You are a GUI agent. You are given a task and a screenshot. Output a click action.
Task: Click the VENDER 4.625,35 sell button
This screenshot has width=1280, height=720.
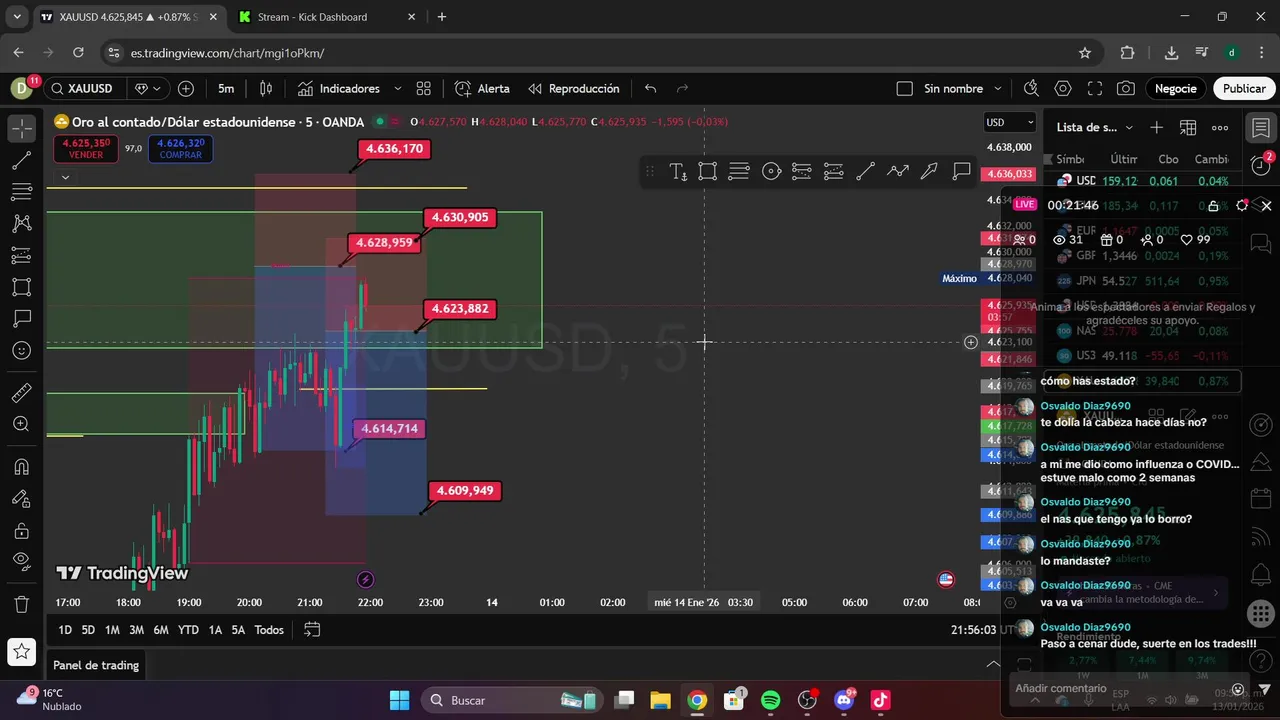point(86,149)
